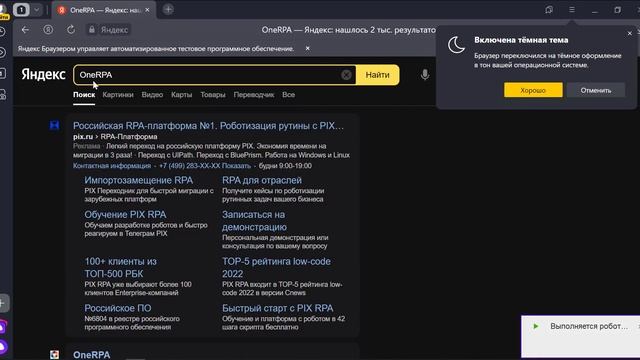Viewport: 640px width, 360px height.
Task: Open the Yandex home icon in toolbar
Action: (x=48, y=30)
